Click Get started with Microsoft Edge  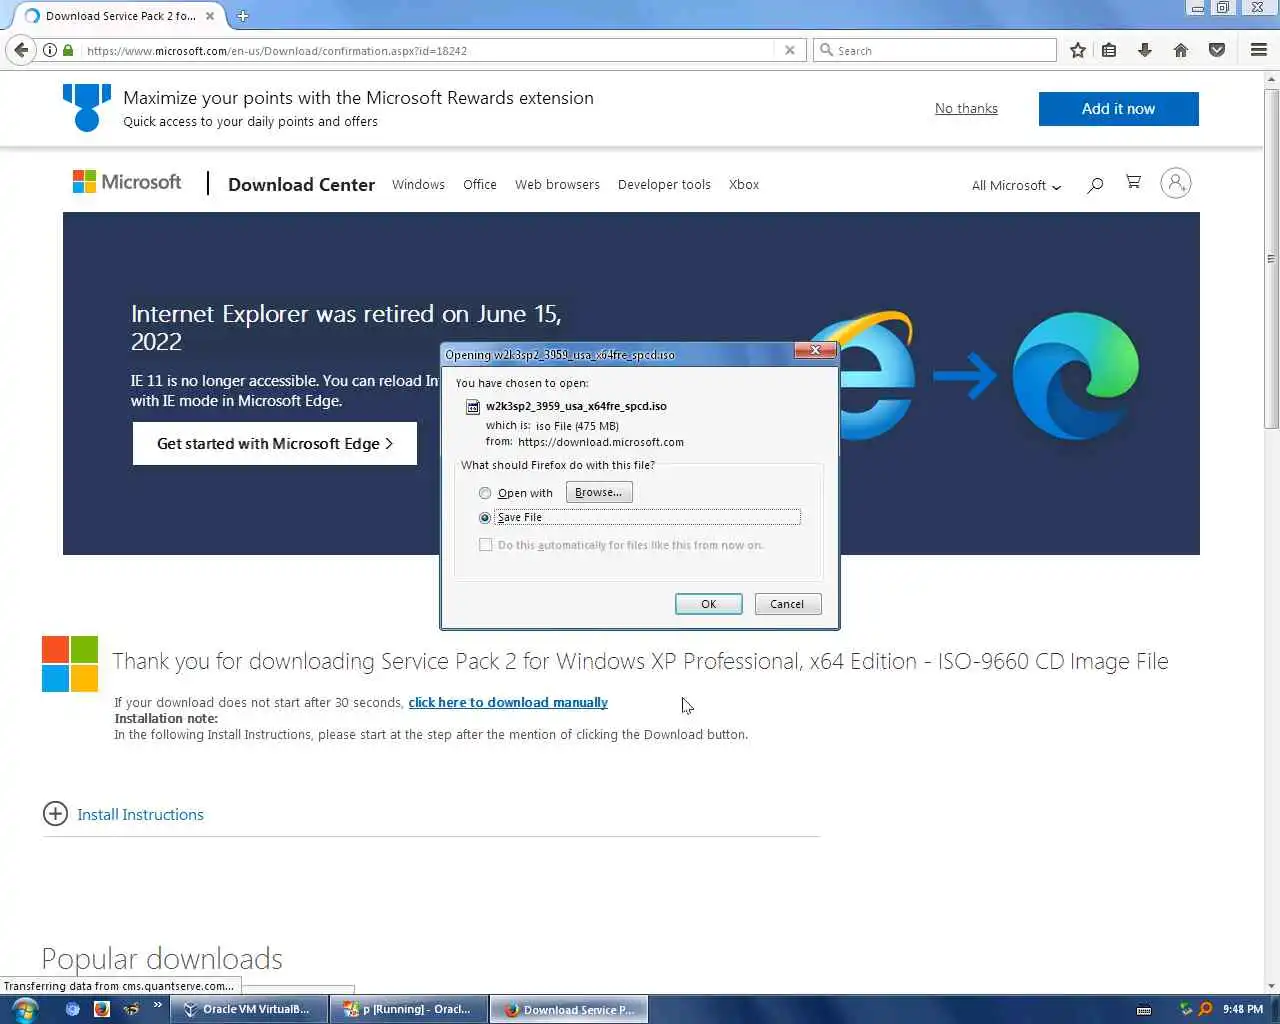pos(275,444)
